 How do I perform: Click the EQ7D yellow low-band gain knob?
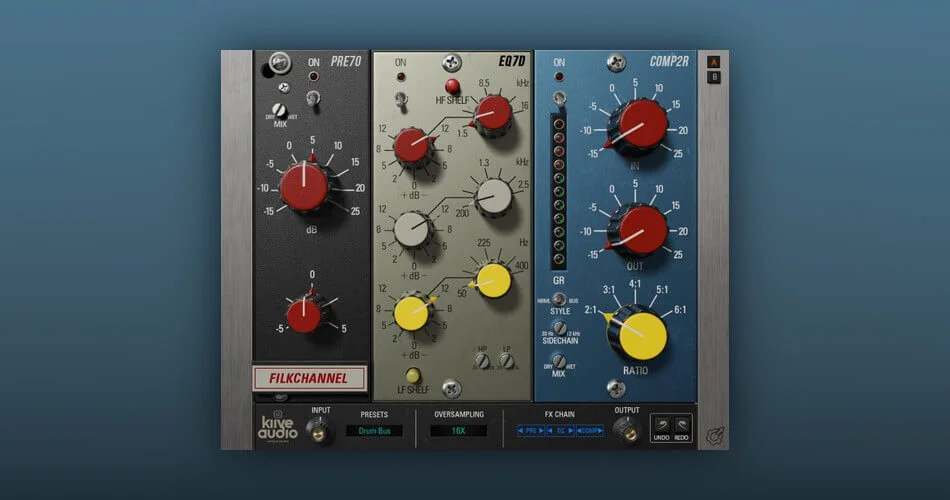(412, 313)
